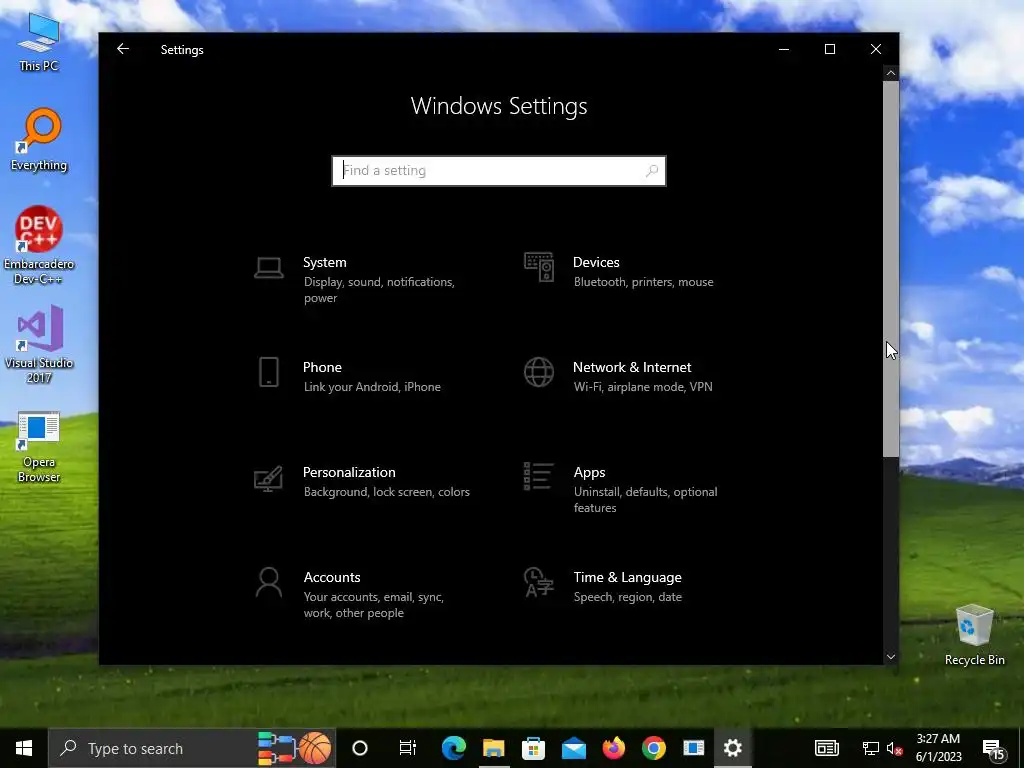Open the System settings laptop icon

click(268, 268)
